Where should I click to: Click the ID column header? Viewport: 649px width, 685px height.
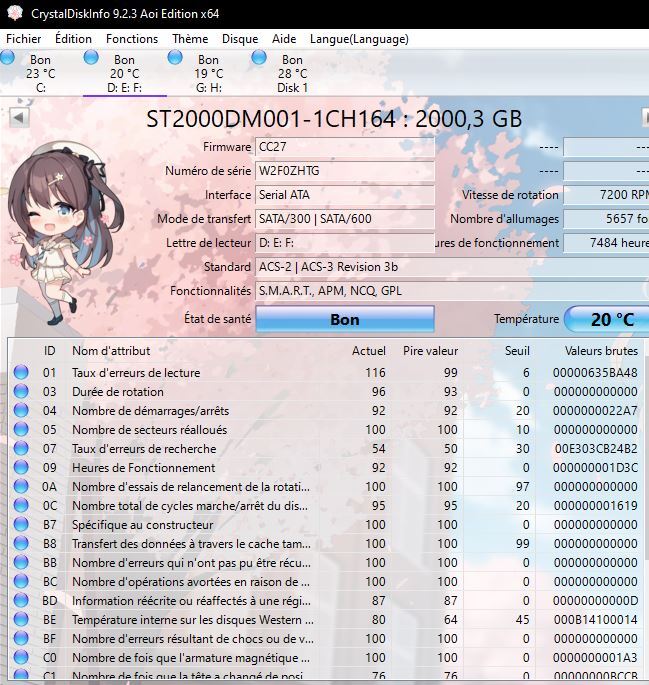(x=49, y=351)
